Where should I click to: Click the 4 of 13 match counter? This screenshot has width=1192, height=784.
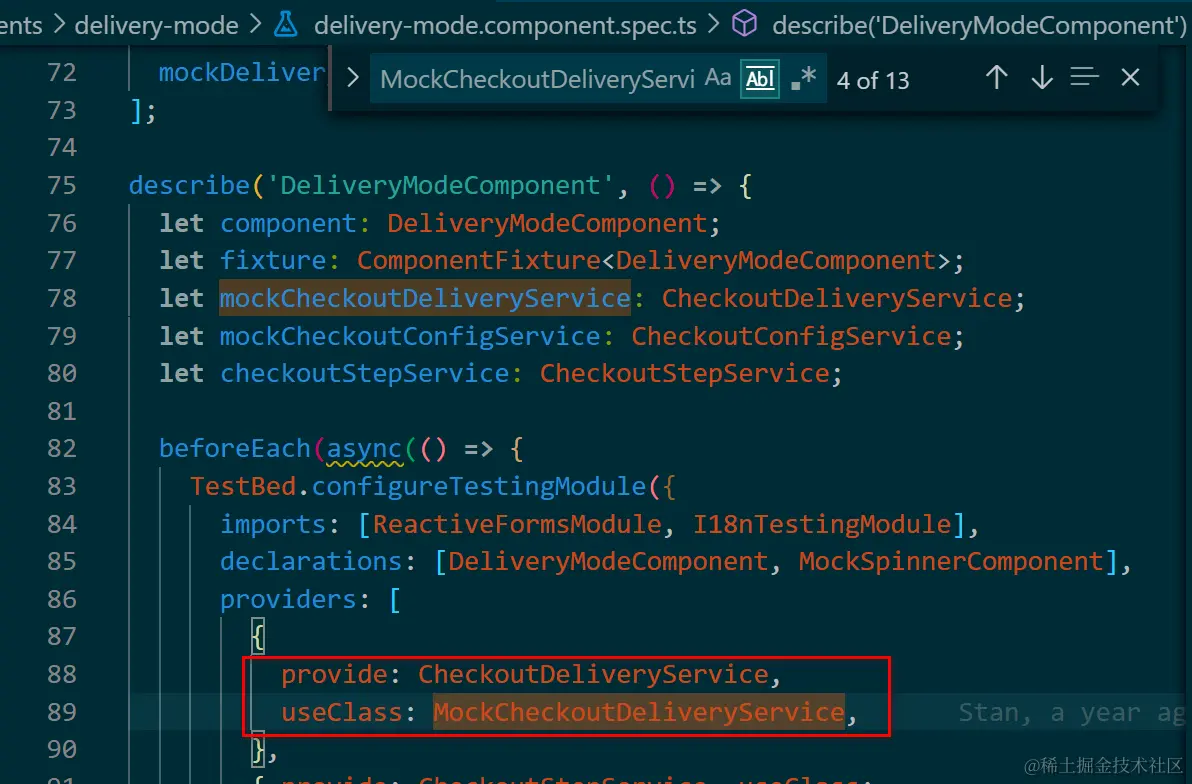(873, 80)
